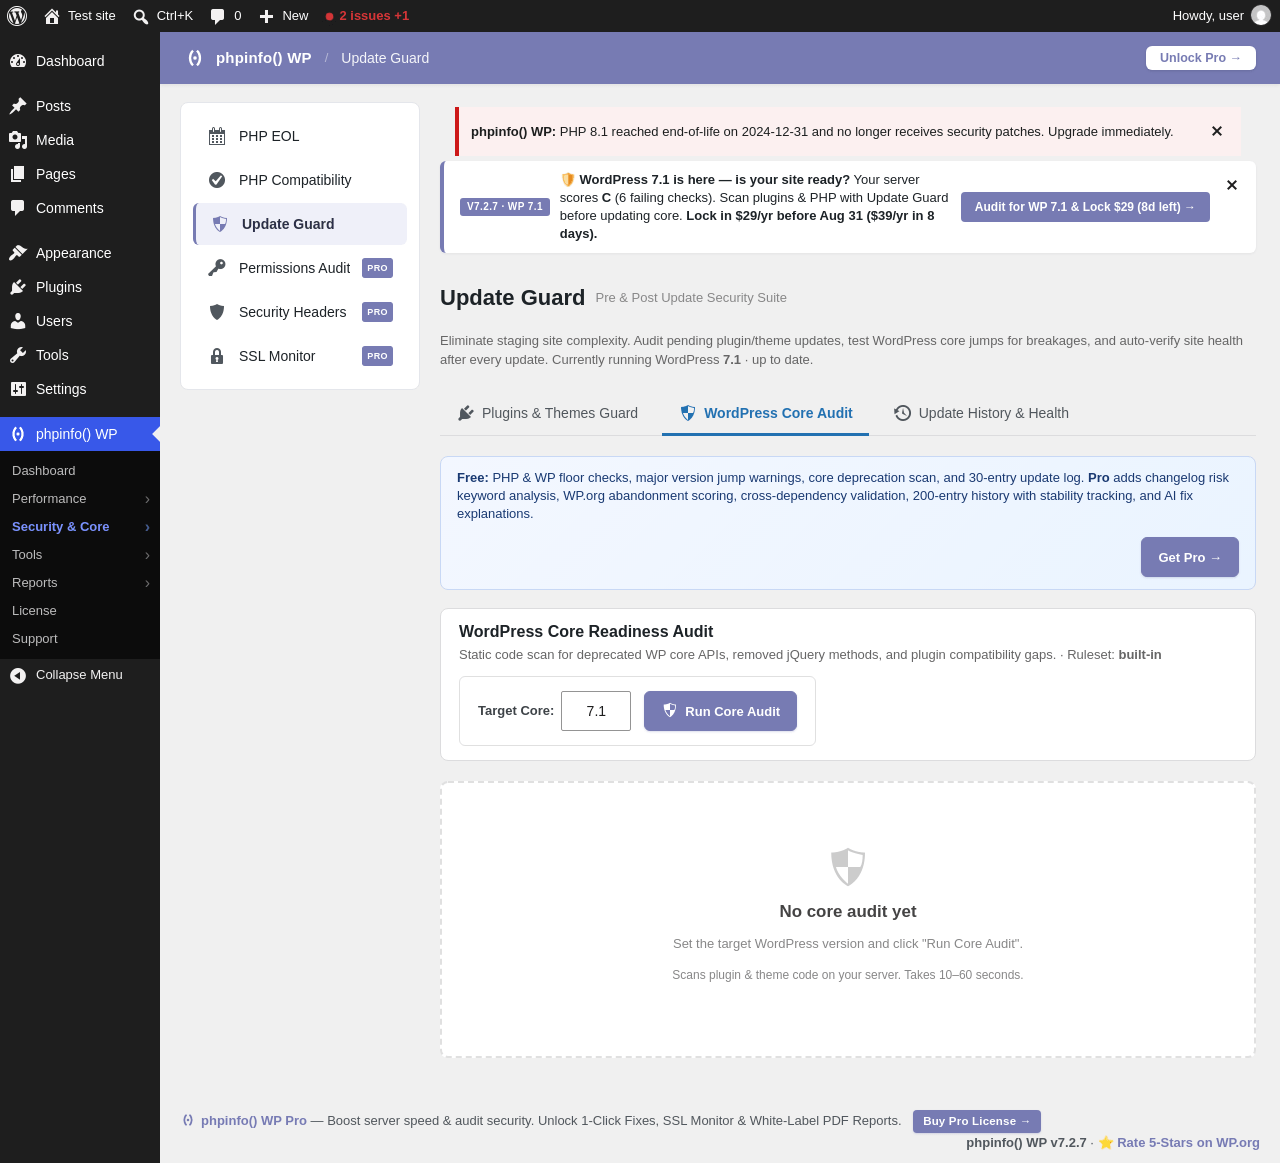The image size is (1280, 1163).
Task: Click the 'Pre & Post Update Security Suite' subtitle
Action: (x=691, y=298)
